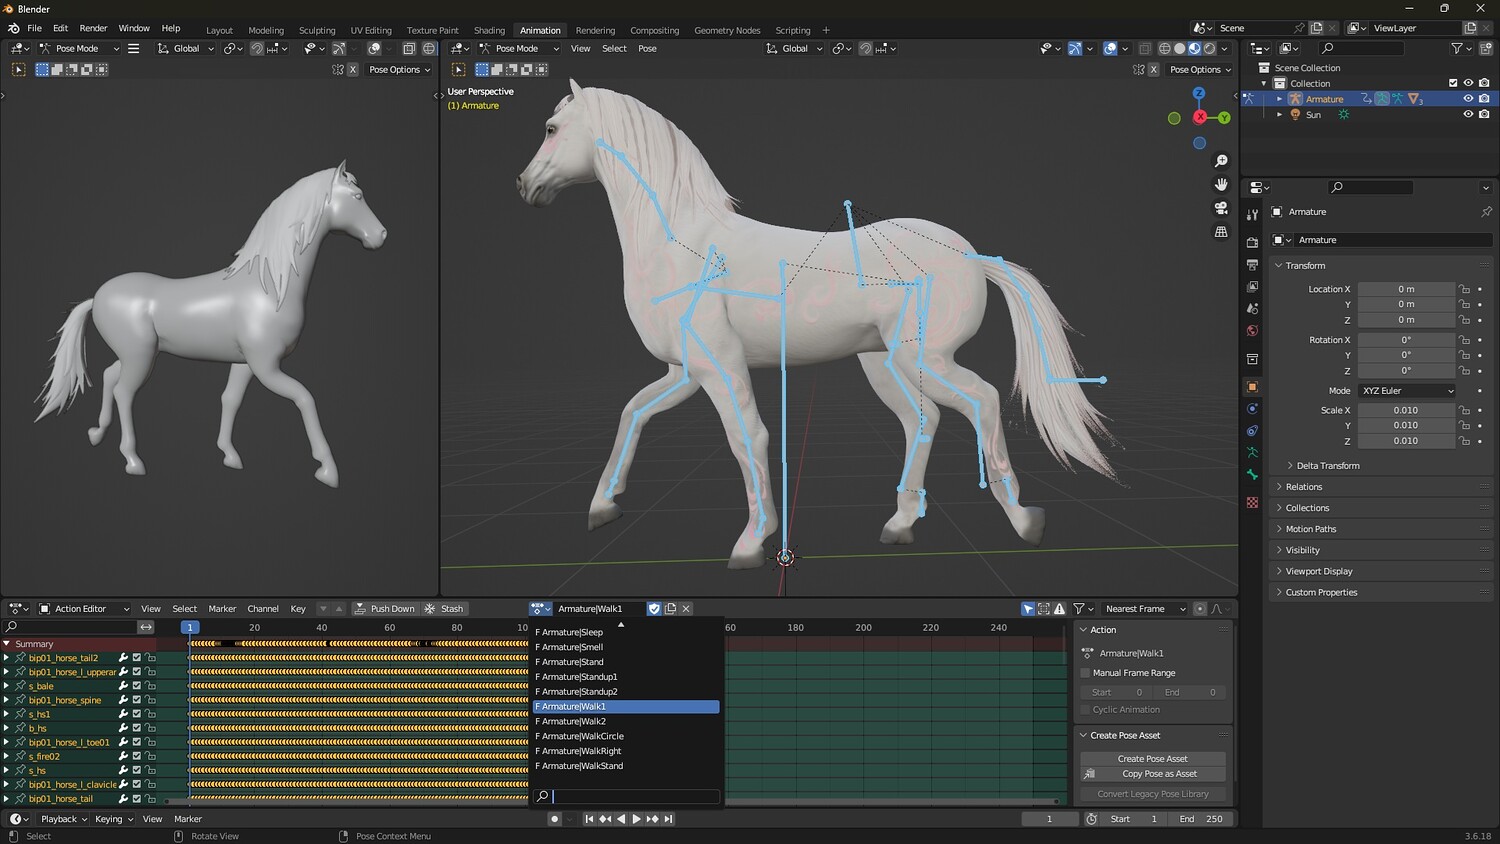Open Object Data armature properties tab
Viewport: 1500px width, 844px height.
tap(1252, 453)
